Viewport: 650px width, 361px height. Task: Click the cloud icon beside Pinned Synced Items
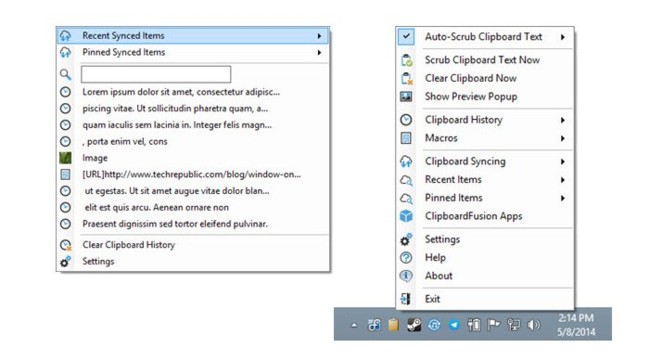click(x=65, y=52)
